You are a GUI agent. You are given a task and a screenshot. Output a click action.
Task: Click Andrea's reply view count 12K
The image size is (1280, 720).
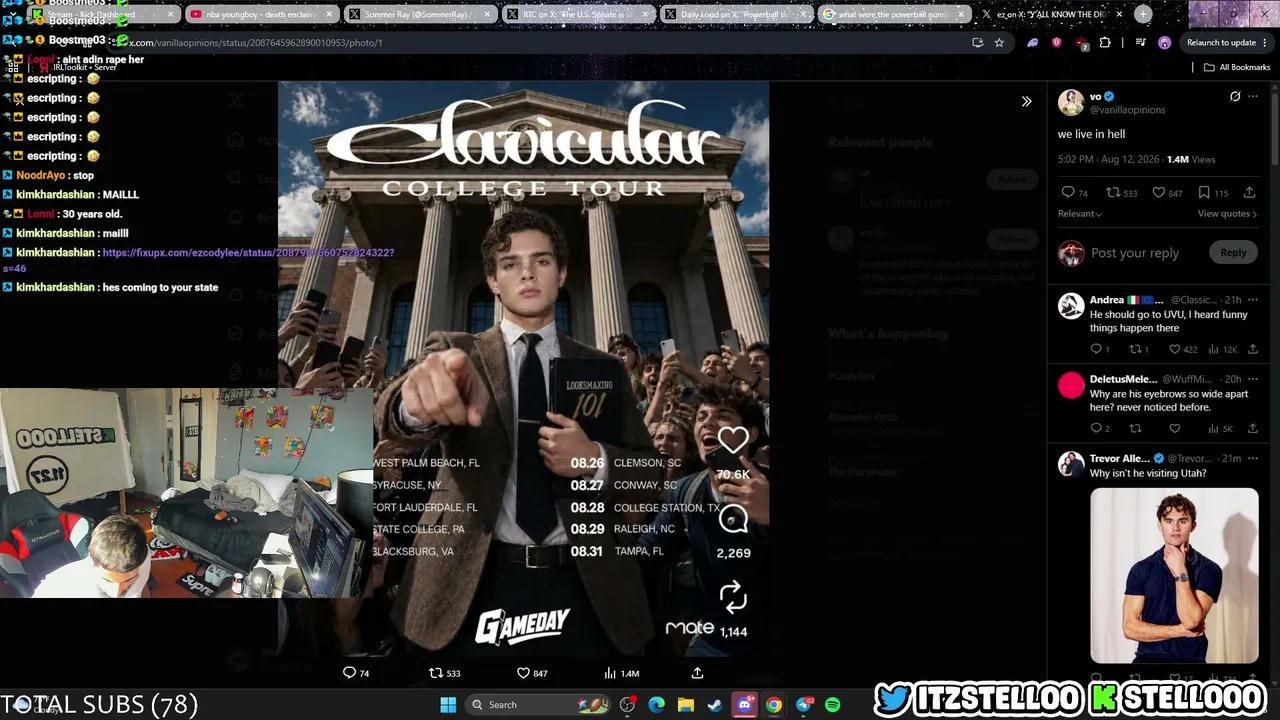[x=1223, y=349]
